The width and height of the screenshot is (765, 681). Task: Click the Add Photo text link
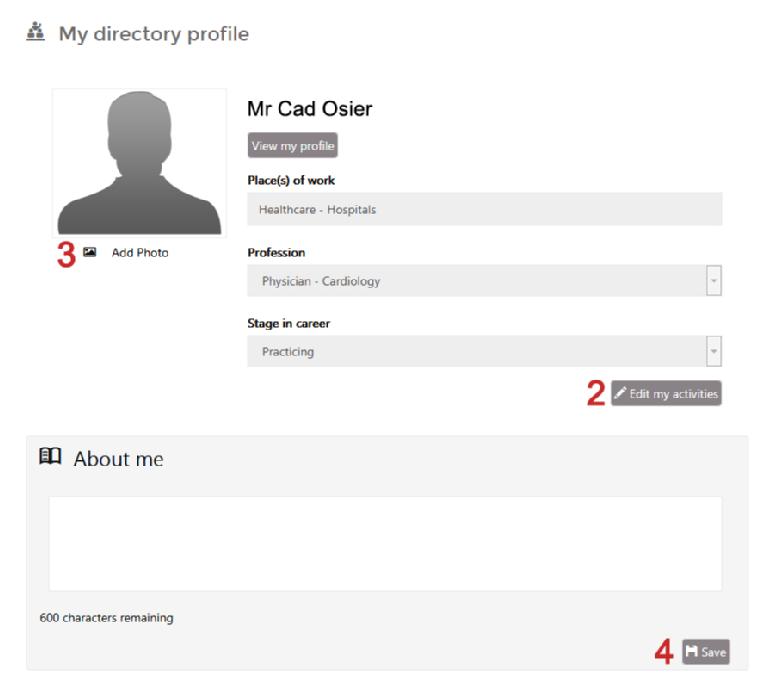tap(140, 253)
